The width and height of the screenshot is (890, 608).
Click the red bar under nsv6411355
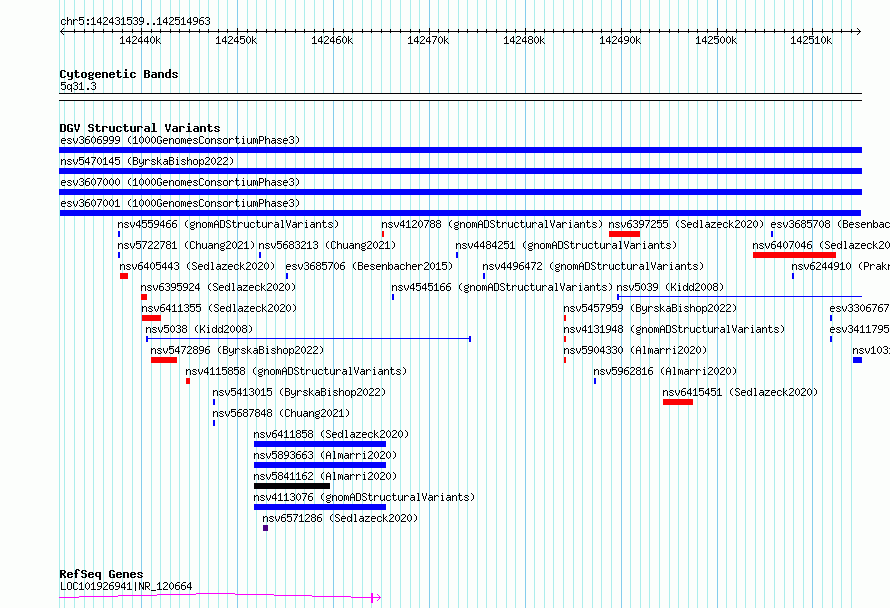(152, 318)
